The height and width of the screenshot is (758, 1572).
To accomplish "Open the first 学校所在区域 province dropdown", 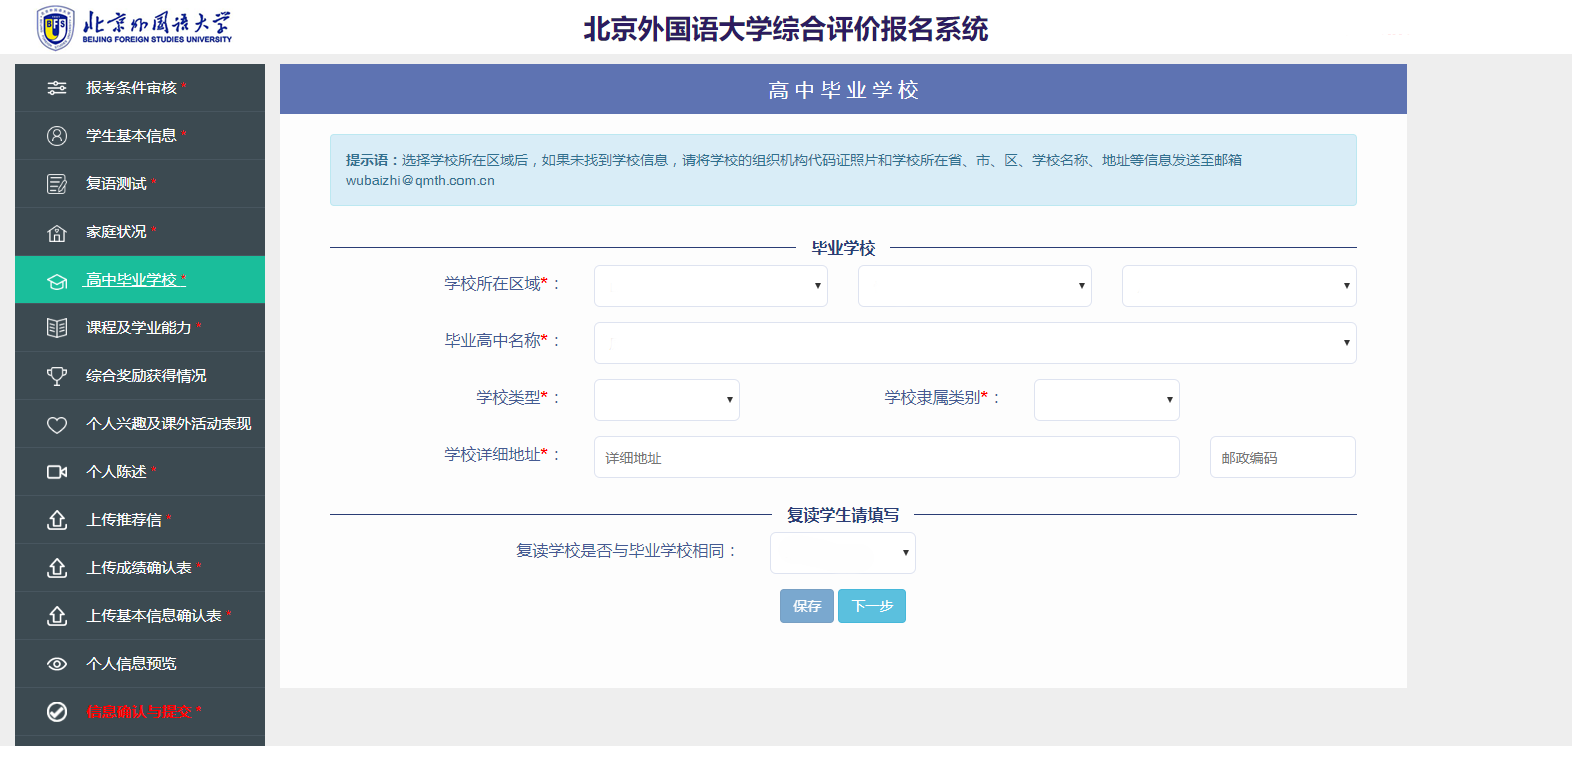I will [711, 286].
